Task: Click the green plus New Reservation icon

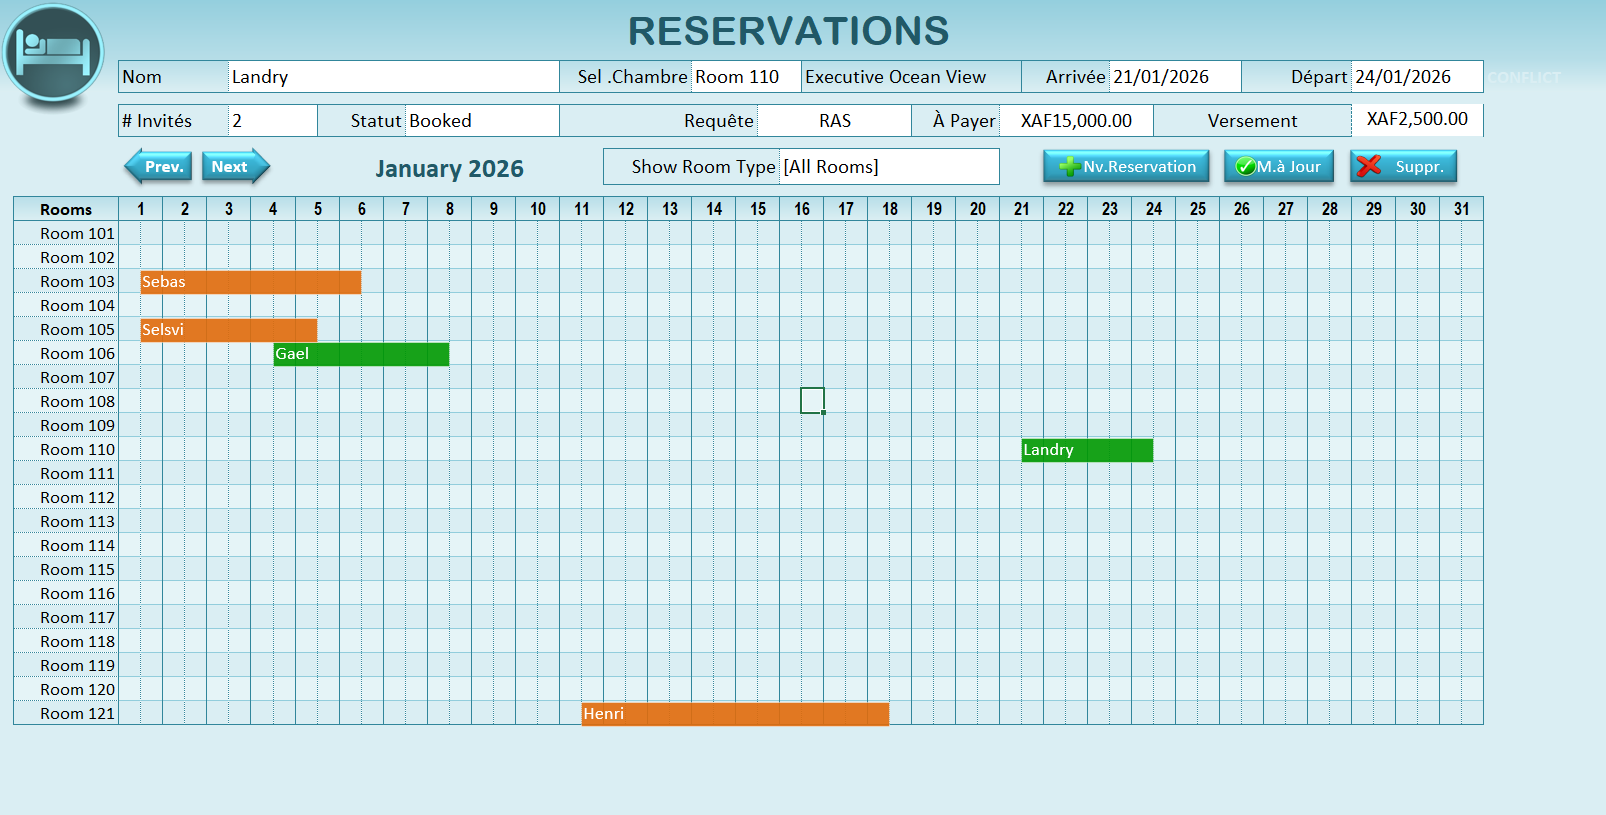Action: pyautogui.click(x=1069, y=167)
